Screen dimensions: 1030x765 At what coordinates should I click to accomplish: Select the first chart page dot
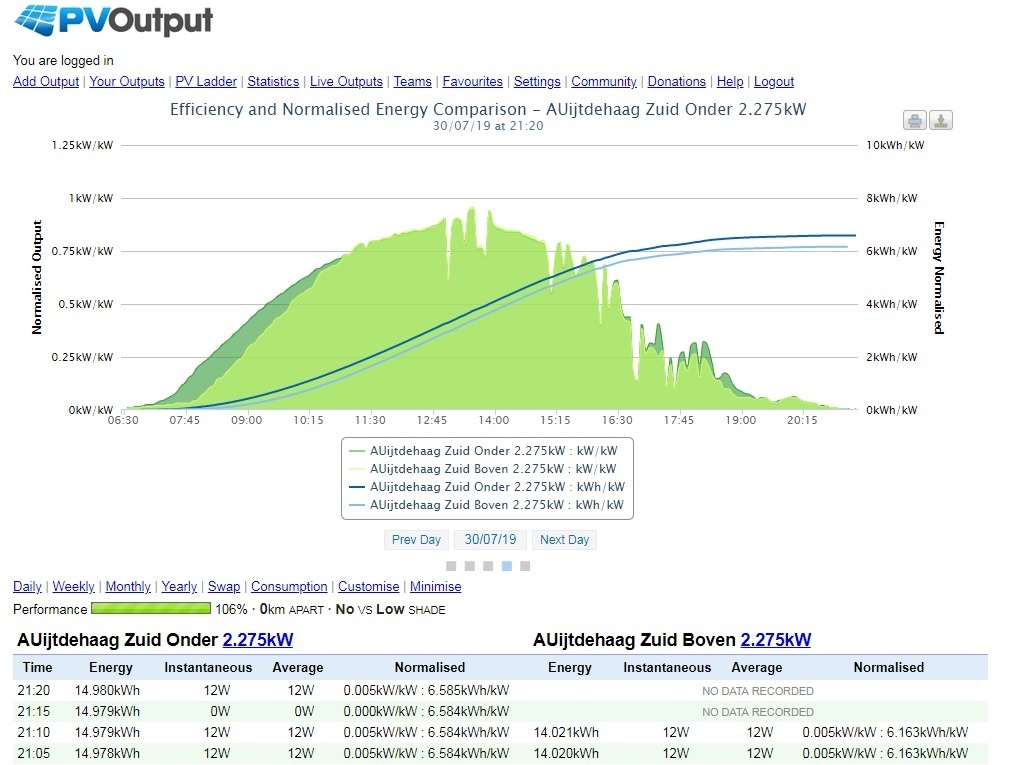[451, 566]
